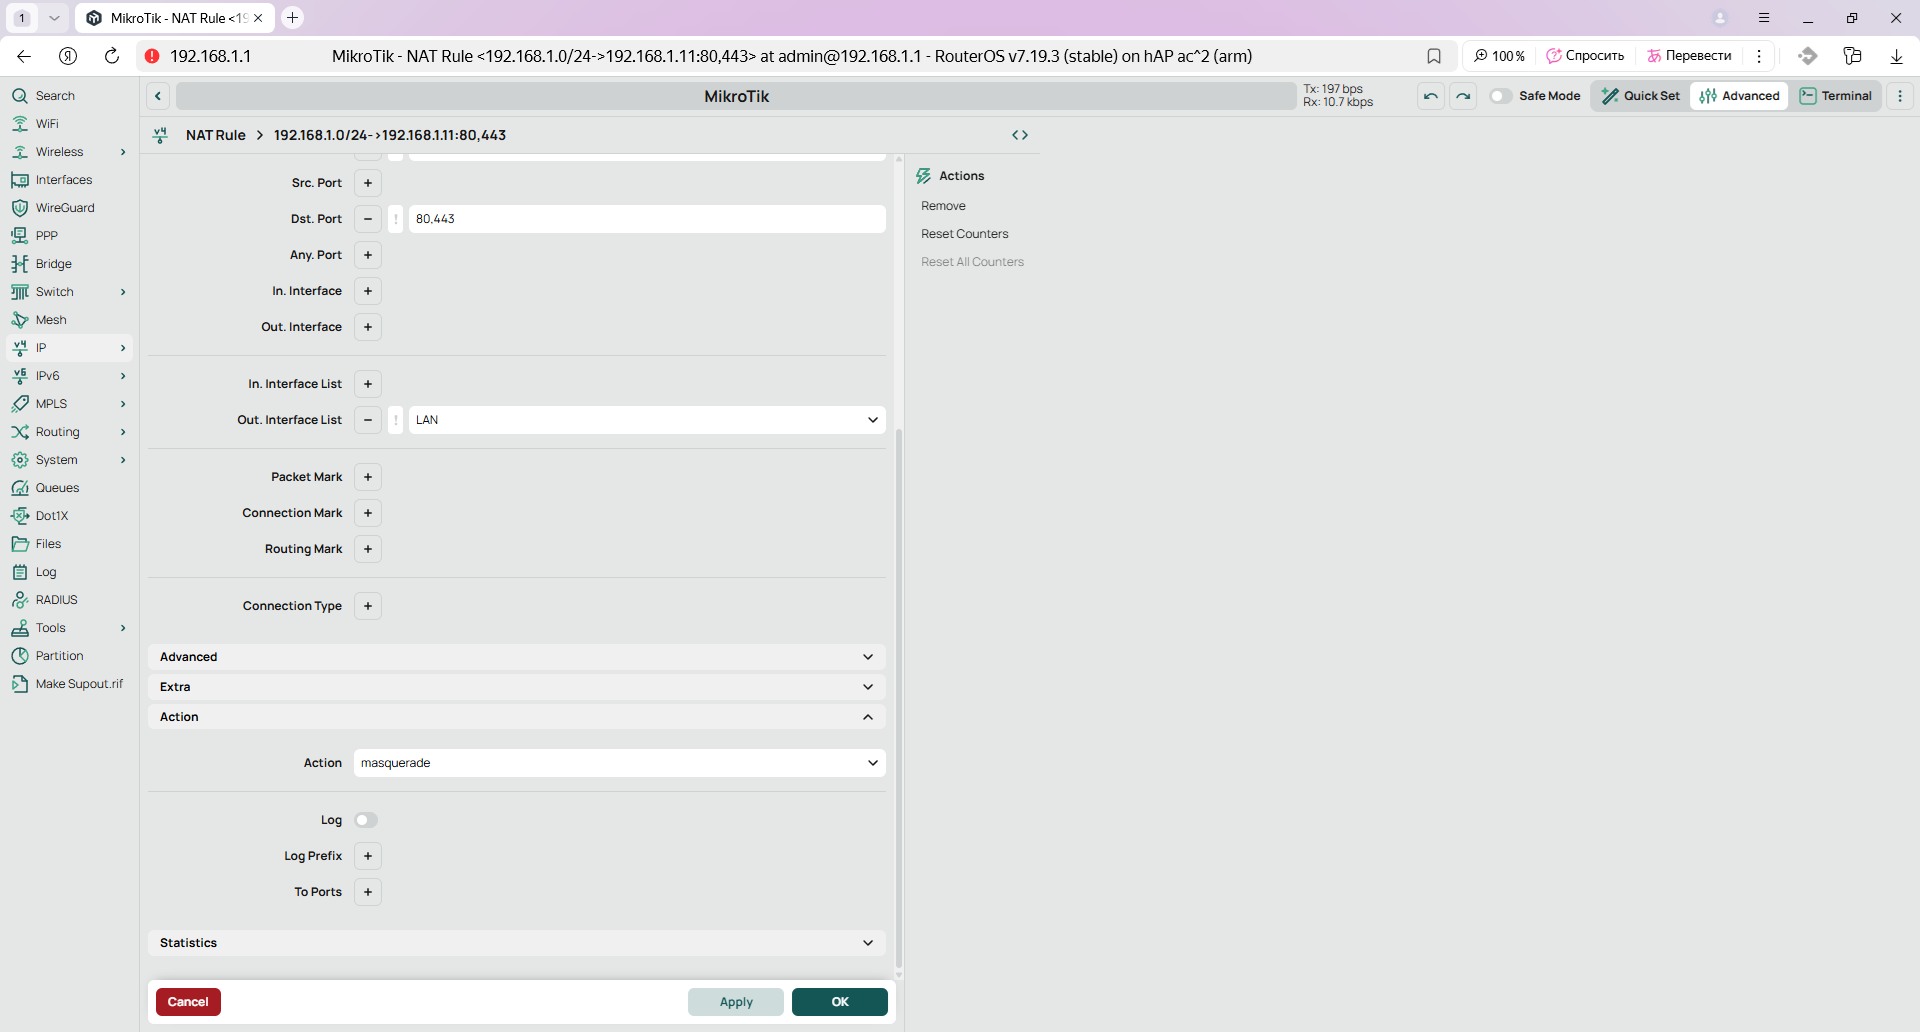Expand the Statistics section

click(517, 943)
